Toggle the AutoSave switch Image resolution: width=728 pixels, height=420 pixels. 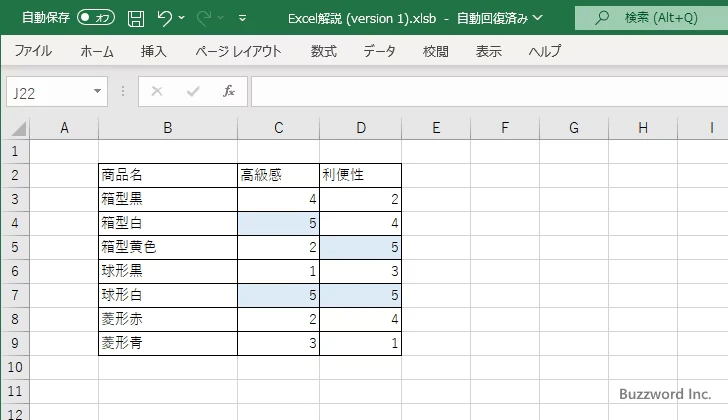[x=96, y=18]
